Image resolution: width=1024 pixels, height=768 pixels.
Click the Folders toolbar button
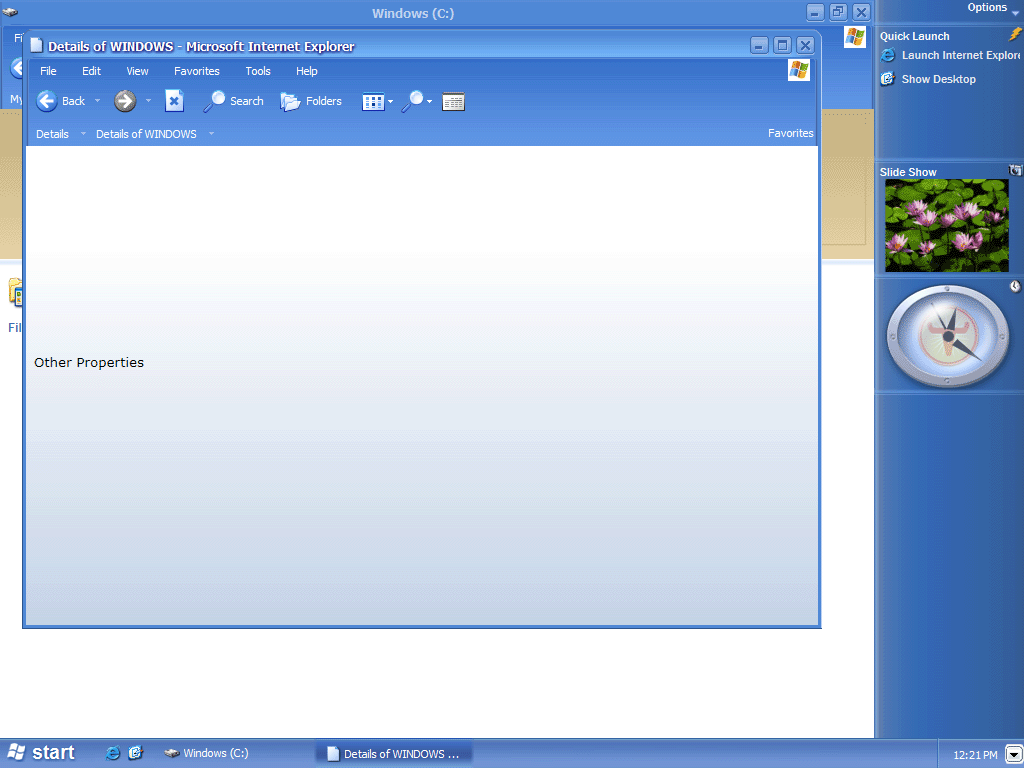(x=311, y=101)
